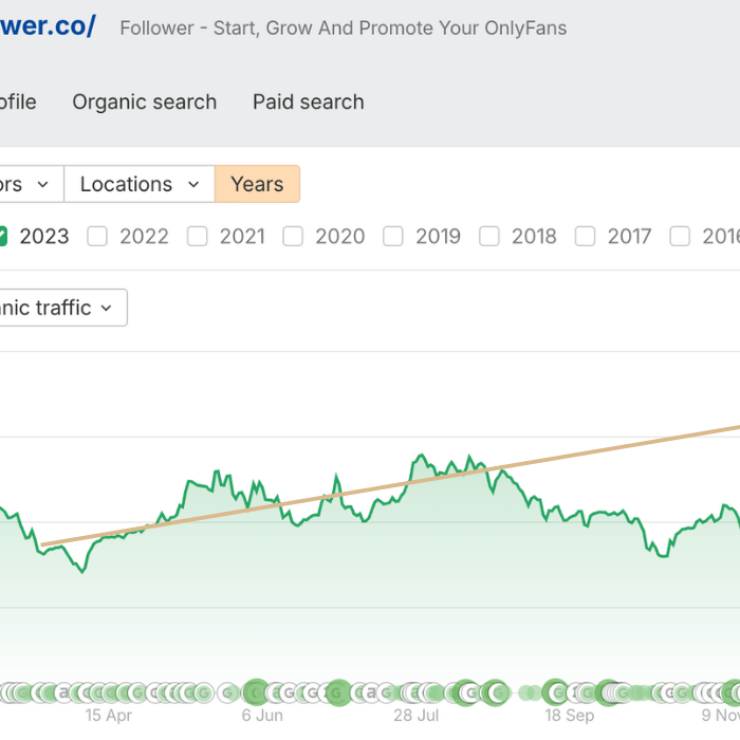Open the large green G marker above 18 Sep
The height and width of the screenshot is (740, 740).
(555, 692)
